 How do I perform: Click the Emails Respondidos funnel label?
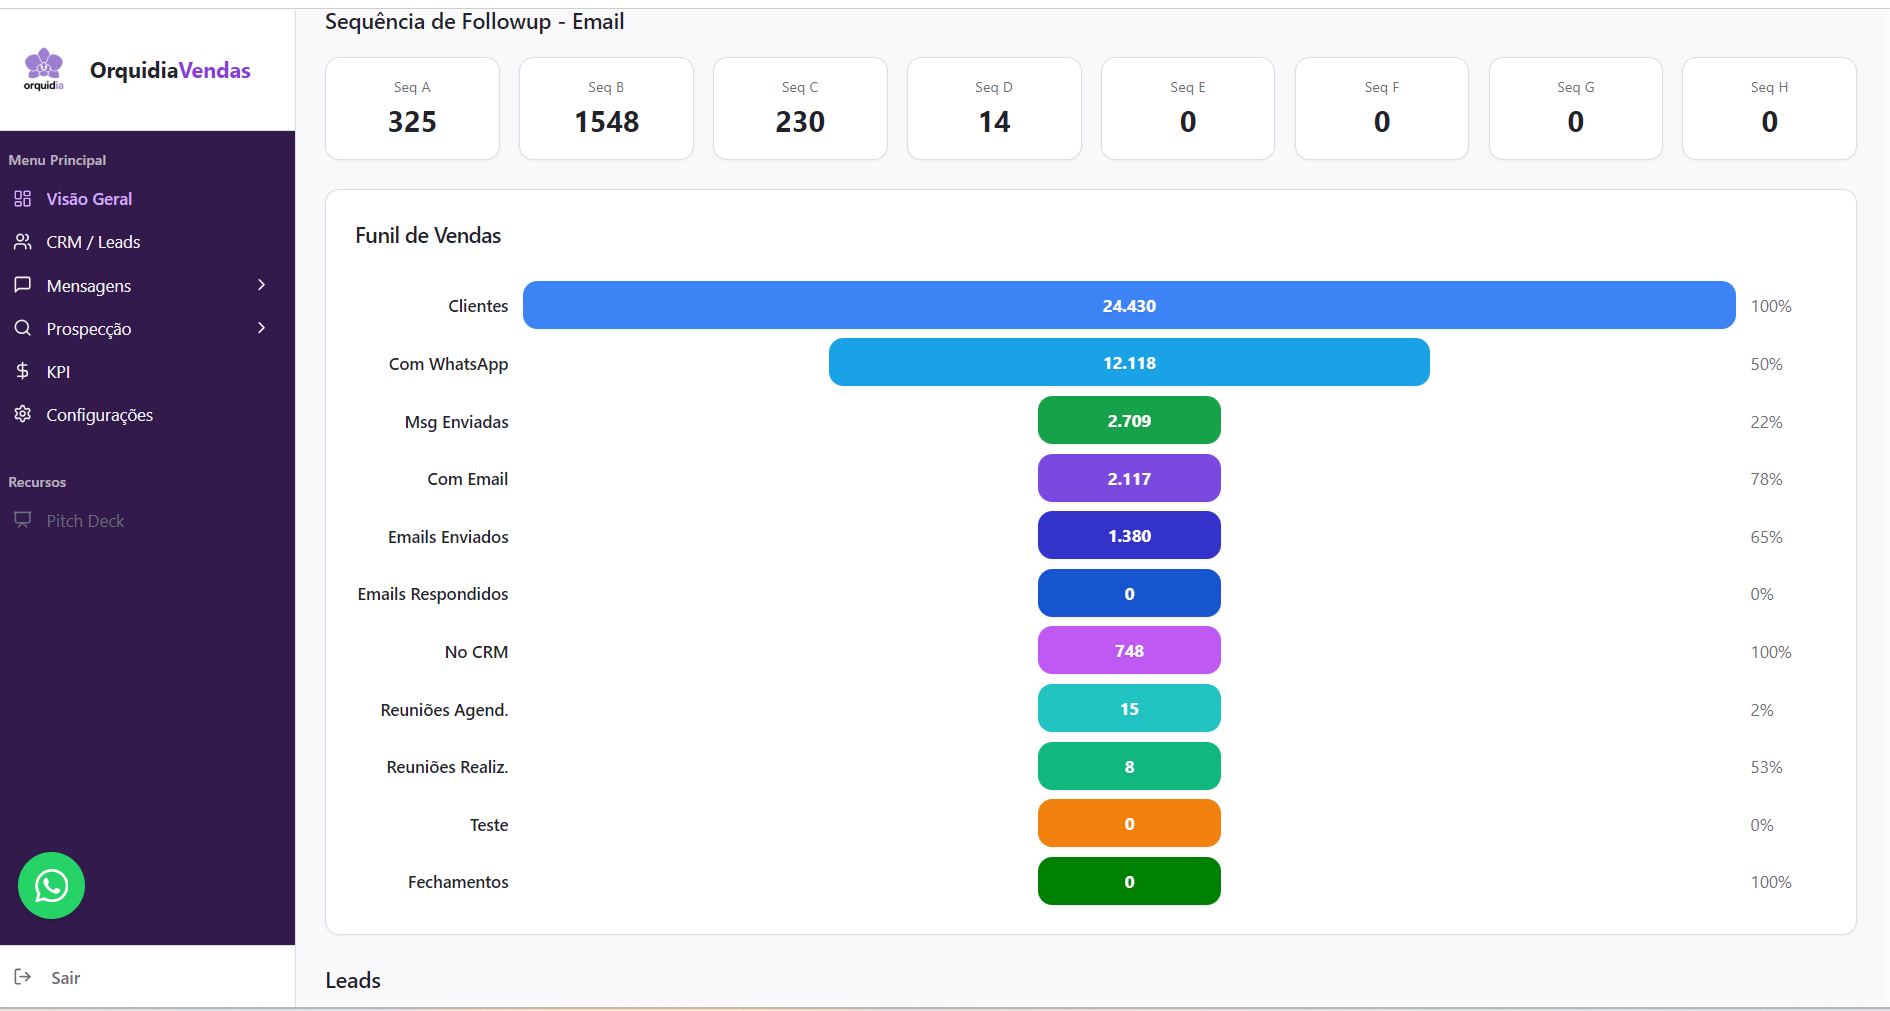pyautogui.click(x=433, y=594)
